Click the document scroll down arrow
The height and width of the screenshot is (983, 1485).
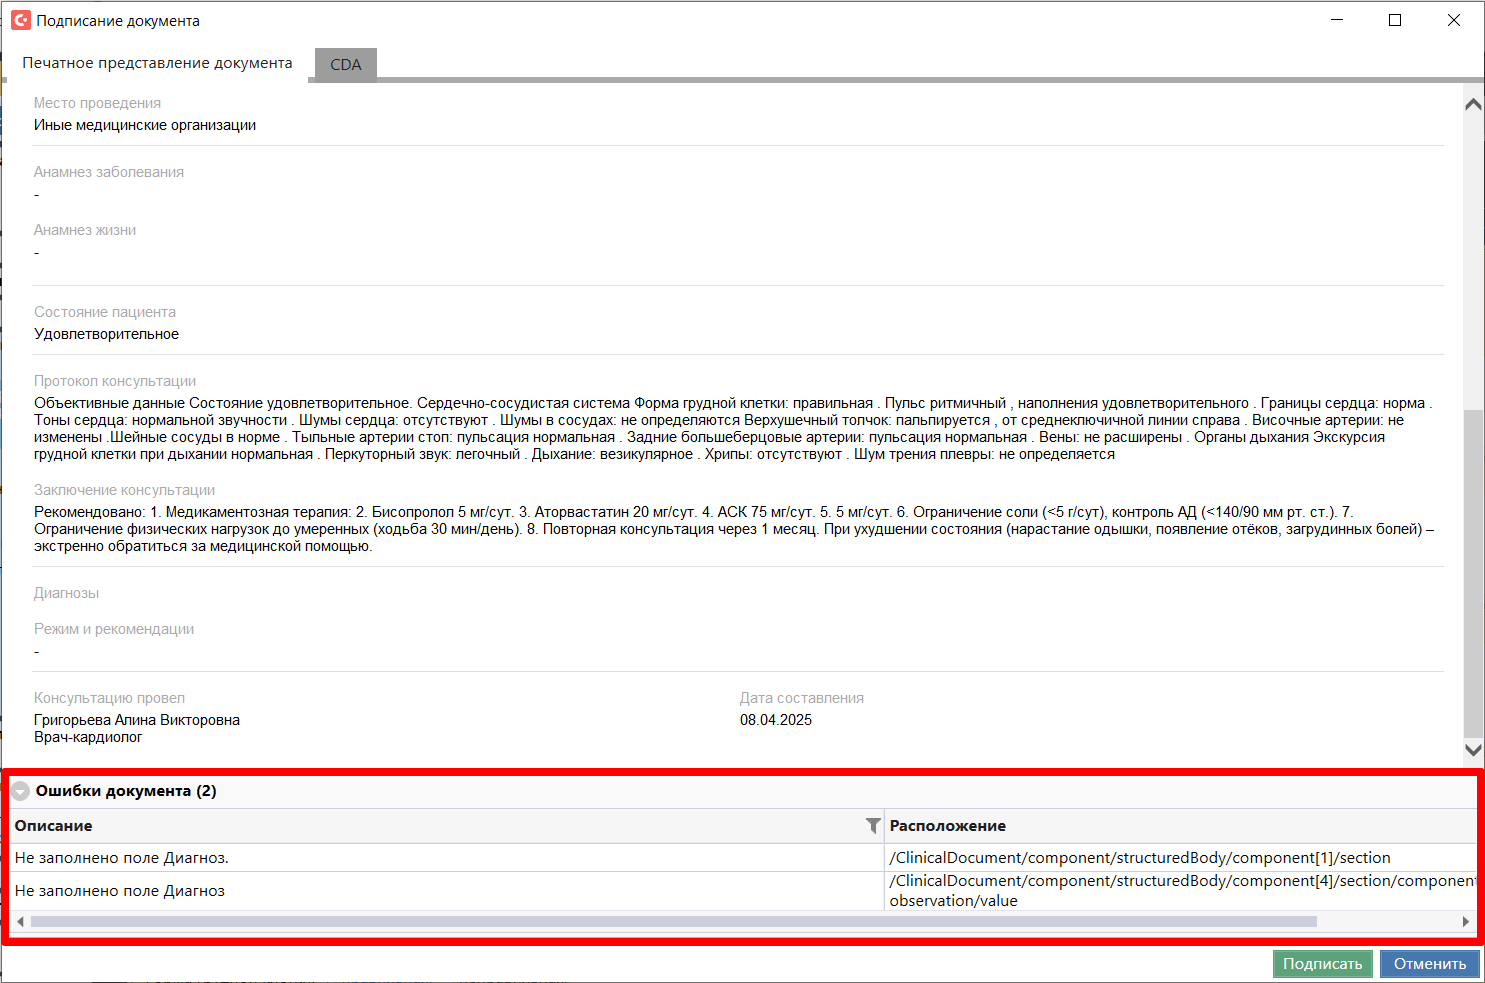pos(1472,749)
